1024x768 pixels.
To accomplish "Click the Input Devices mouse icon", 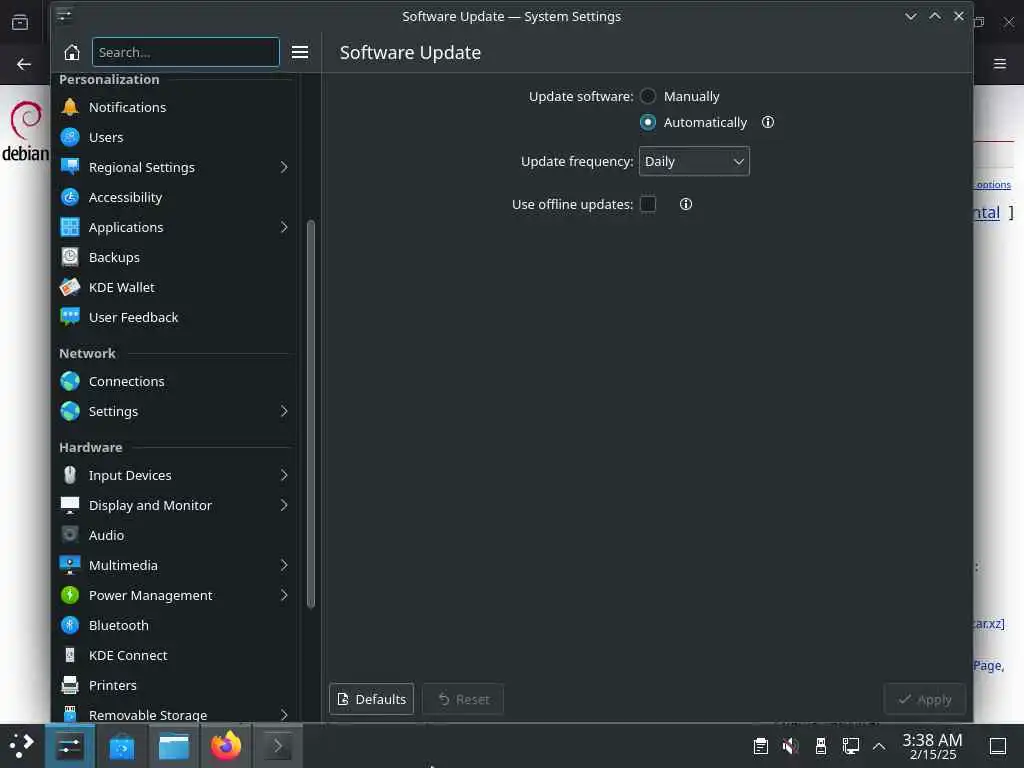I will click(70, 475).
